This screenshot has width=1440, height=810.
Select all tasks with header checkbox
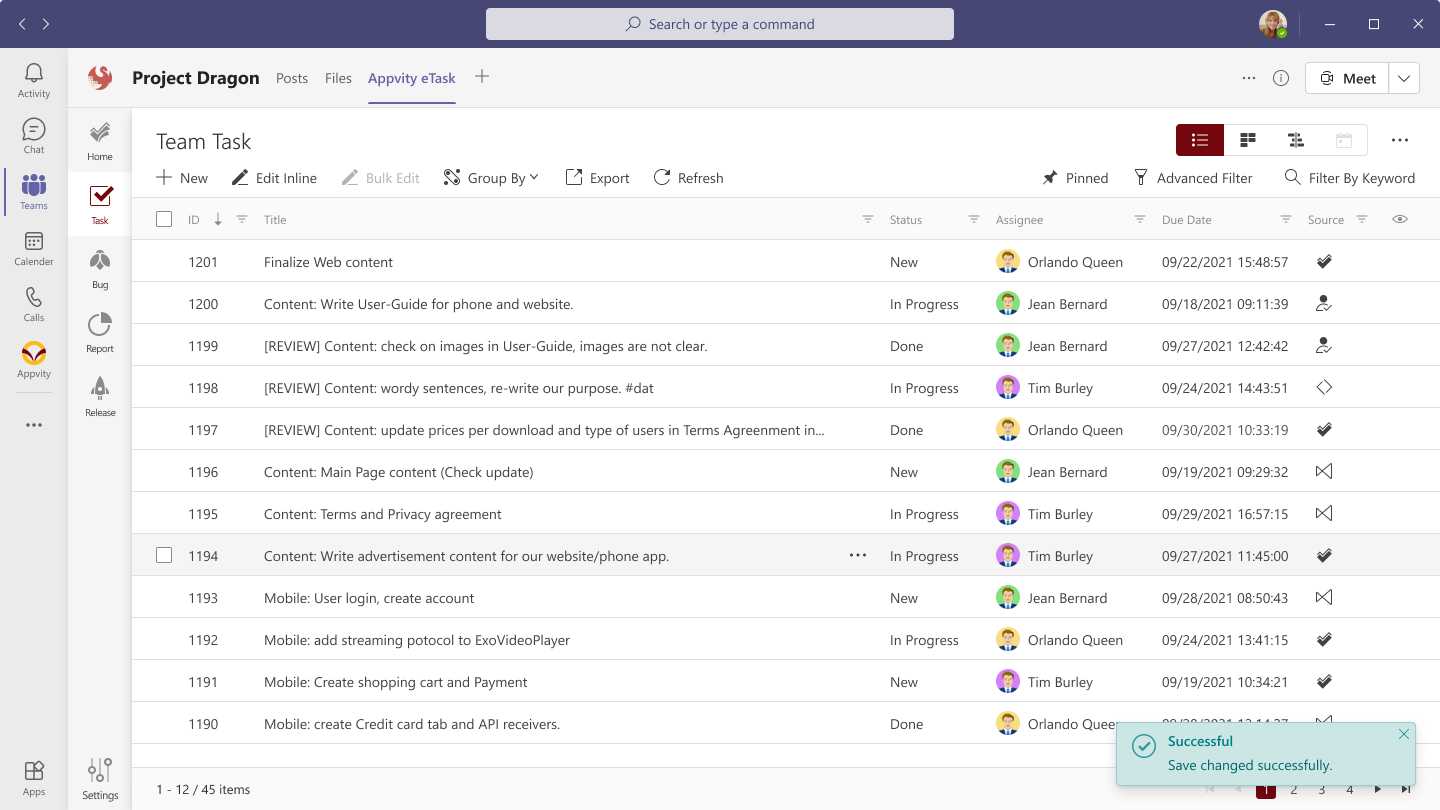click(x=164, y=218)
